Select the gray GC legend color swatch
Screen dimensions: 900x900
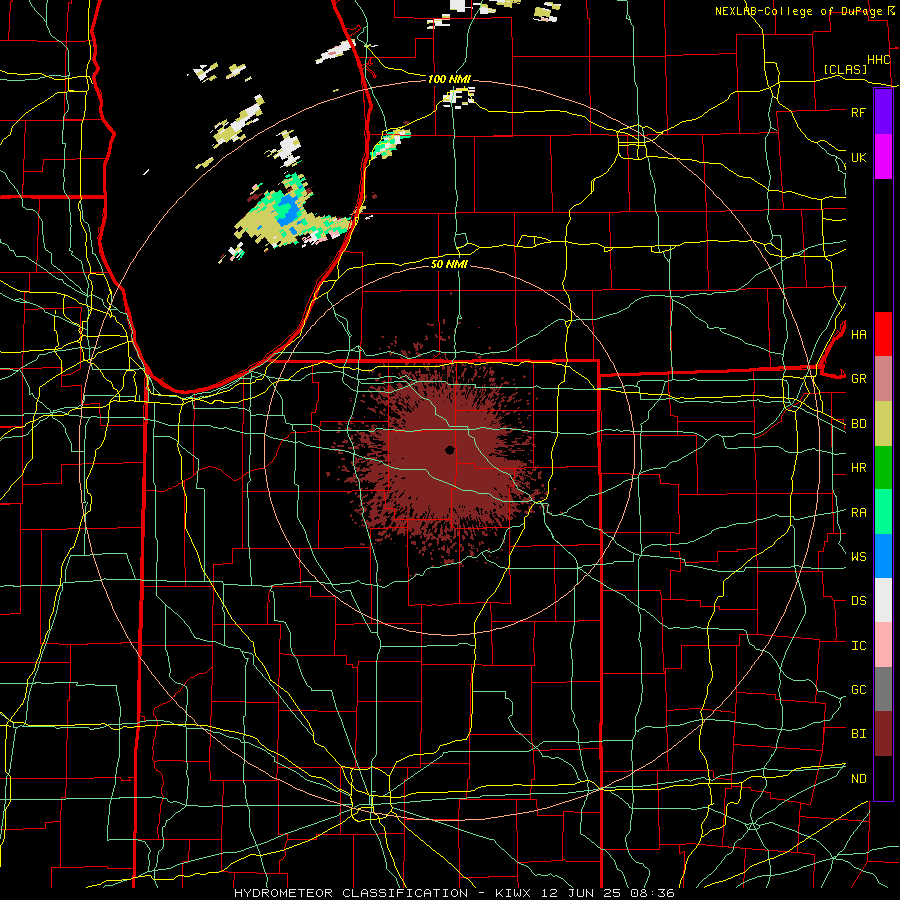pos(883,689)
